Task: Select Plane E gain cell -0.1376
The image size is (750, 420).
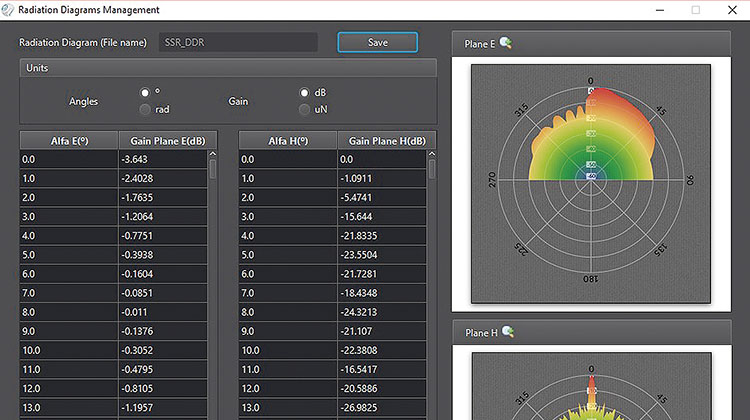Action: [x=163, y=331]
